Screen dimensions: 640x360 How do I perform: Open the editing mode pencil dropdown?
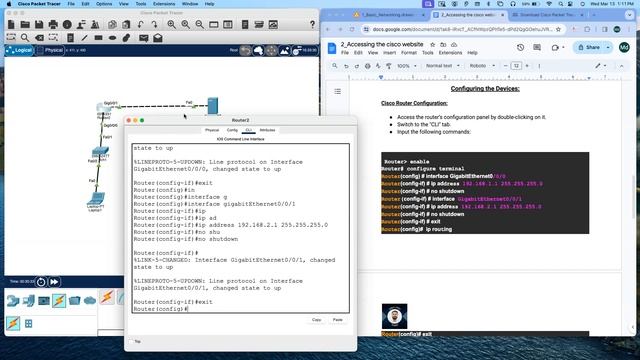tap(600, 66)
